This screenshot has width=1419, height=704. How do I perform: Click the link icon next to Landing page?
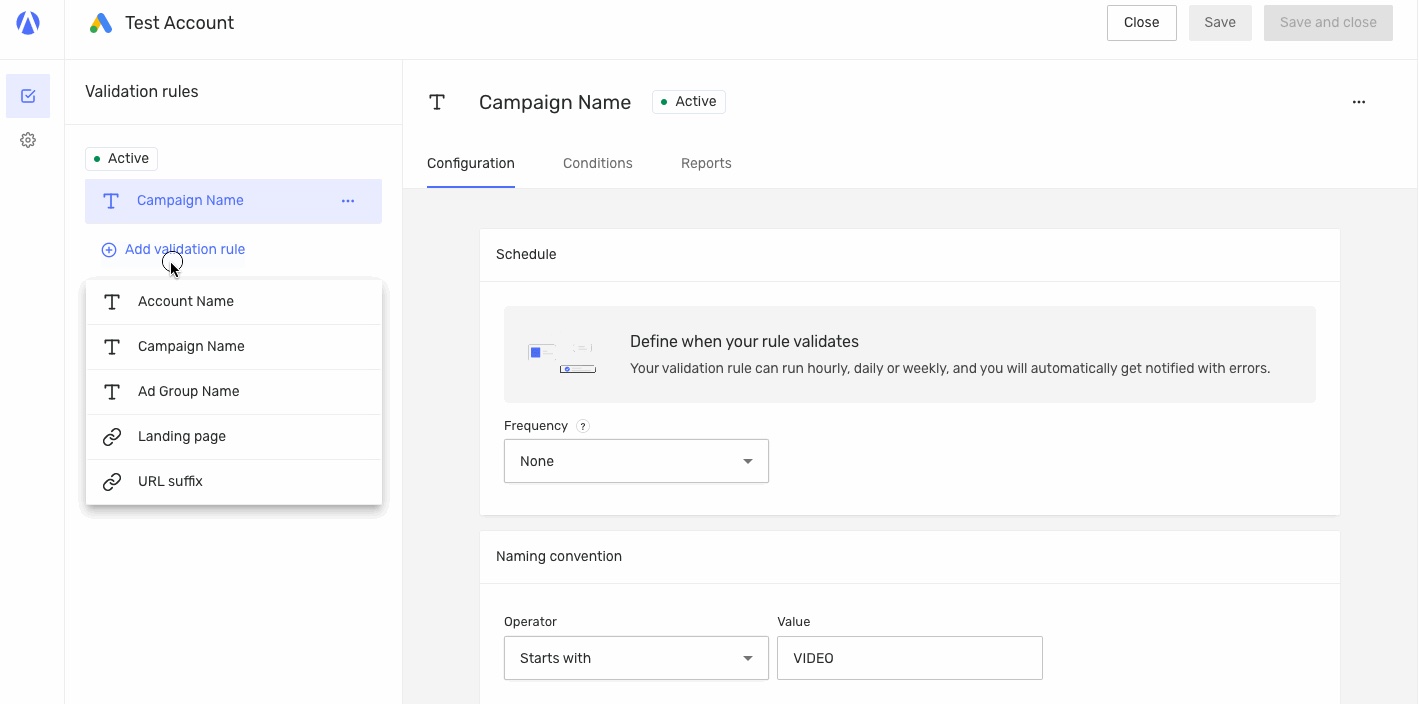(x=111, y=436)
